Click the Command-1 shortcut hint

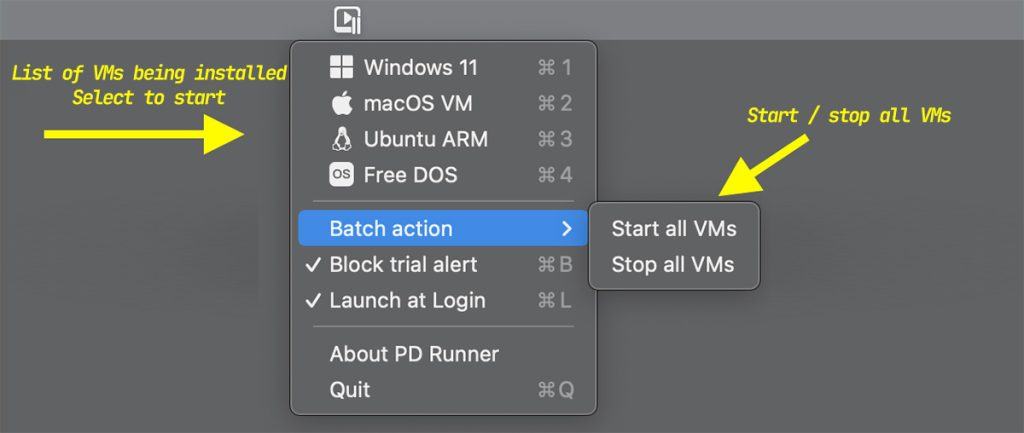point(554,67)
